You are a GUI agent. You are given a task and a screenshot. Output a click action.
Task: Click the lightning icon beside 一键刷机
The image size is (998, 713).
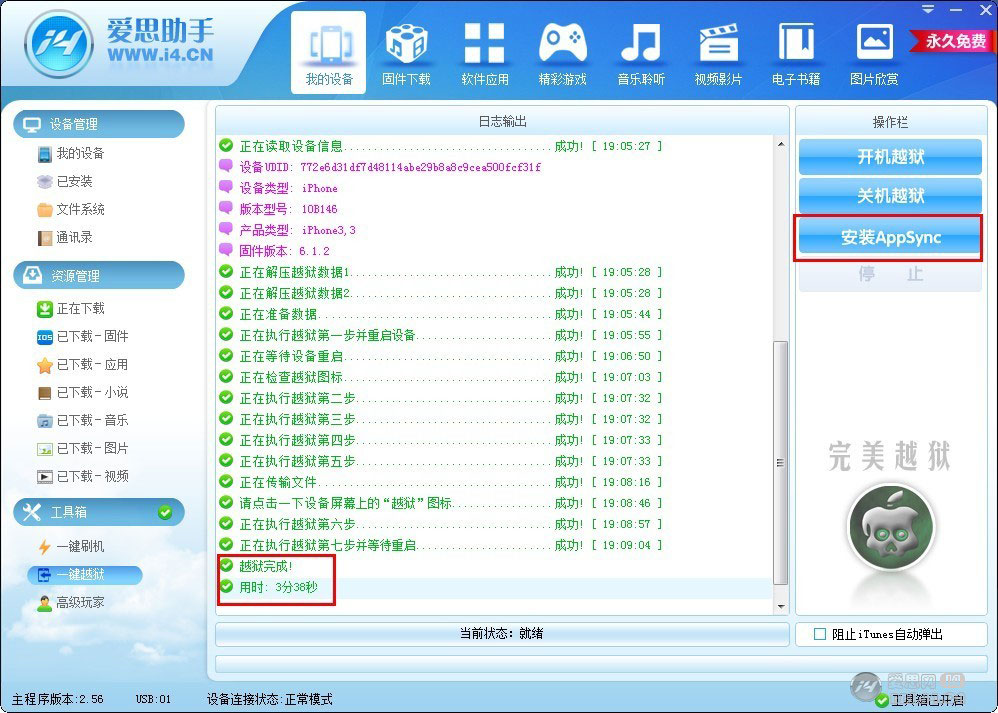pos(45,546)
